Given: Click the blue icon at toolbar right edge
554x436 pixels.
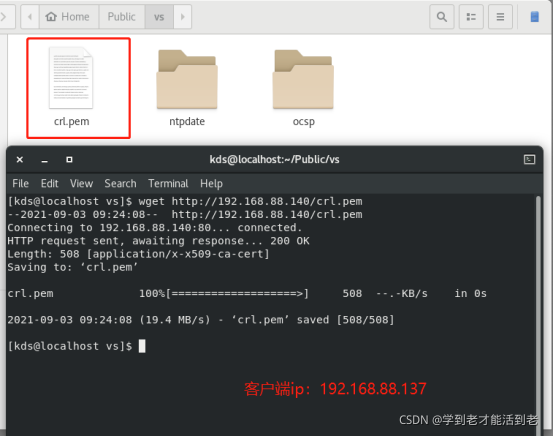Looking at the screenshot, I should [x=535, y=17].
